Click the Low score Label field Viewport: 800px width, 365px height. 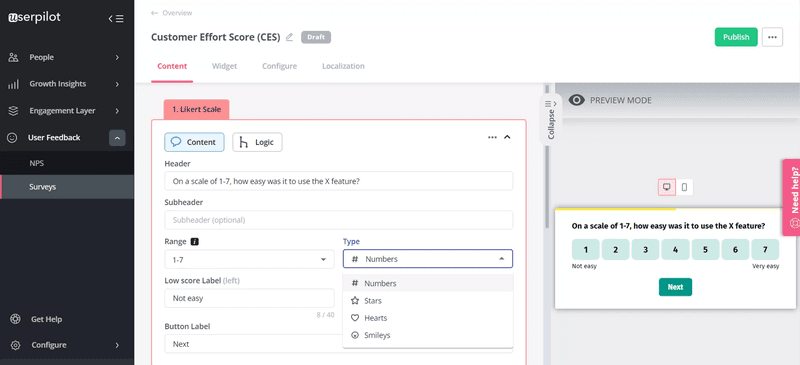pos(249,298)
